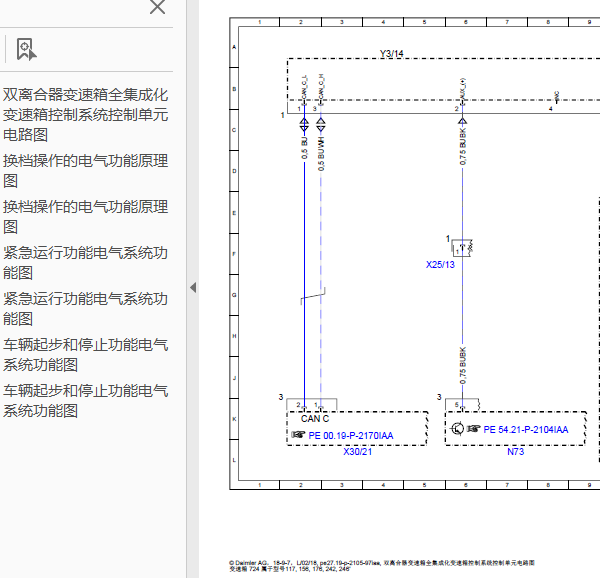
Task: Click the pointing hand icon beside PE 00.19-P-2170IAA
Action: click(298, 435)
